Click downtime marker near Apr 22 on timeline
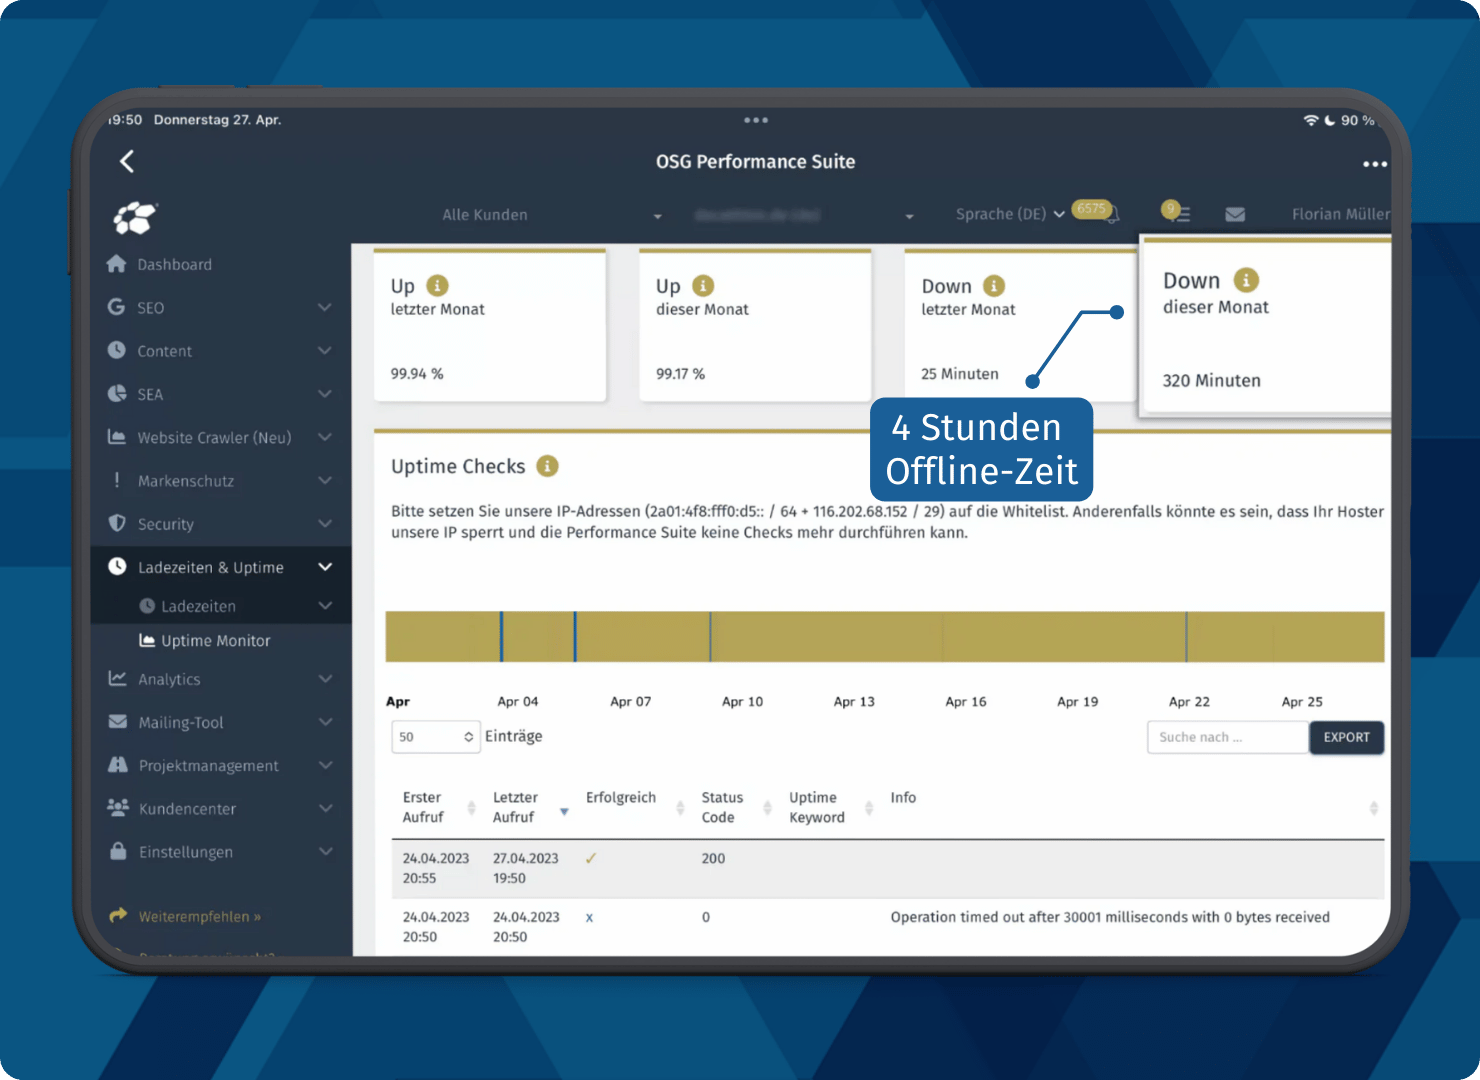 point(1186,636)
